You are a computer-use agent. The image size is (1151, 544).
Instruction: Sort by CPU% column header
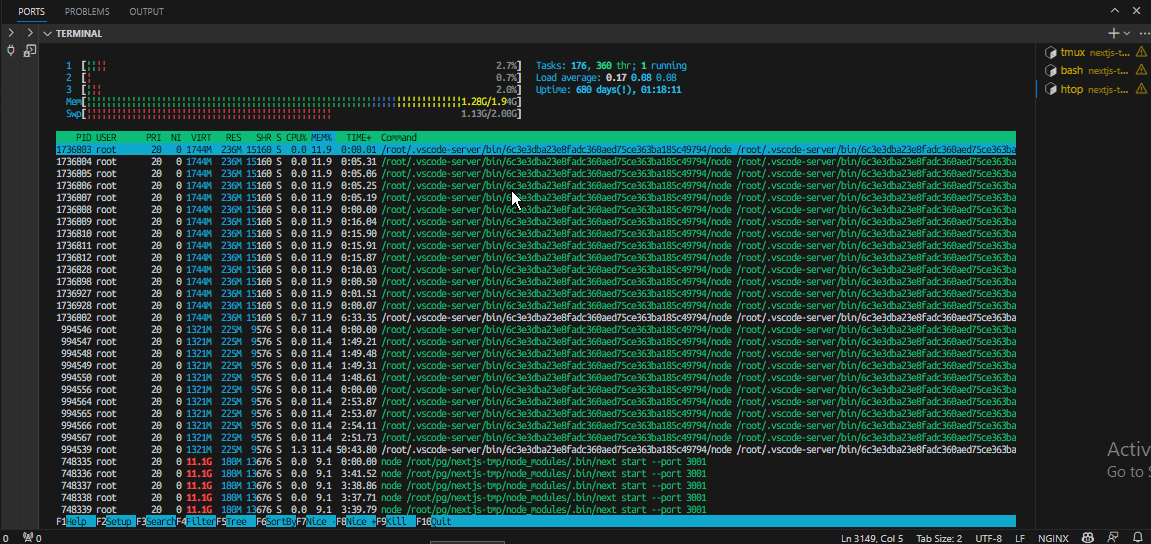click(x=297, y=137)
